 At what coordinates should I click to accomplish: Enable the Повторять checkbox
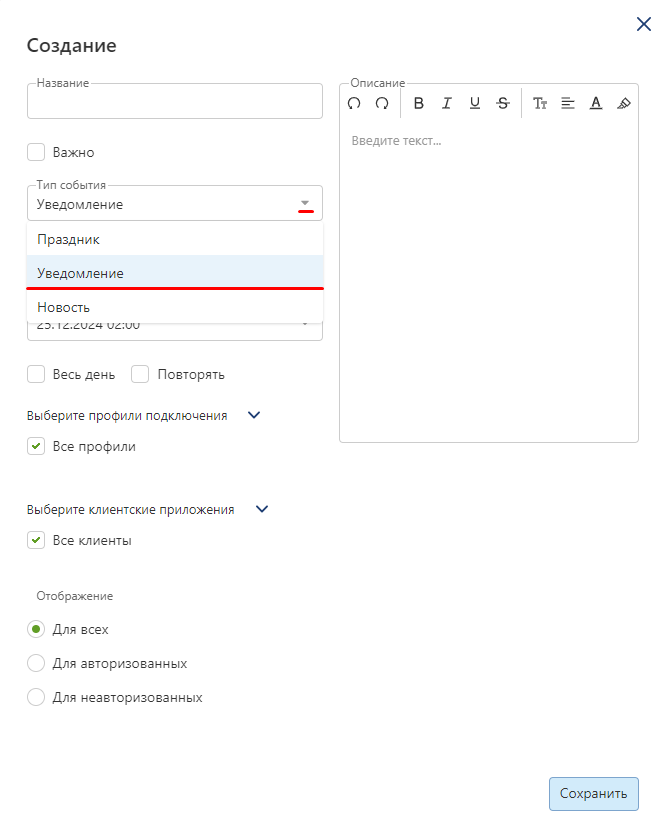click(x=140, y=374)
